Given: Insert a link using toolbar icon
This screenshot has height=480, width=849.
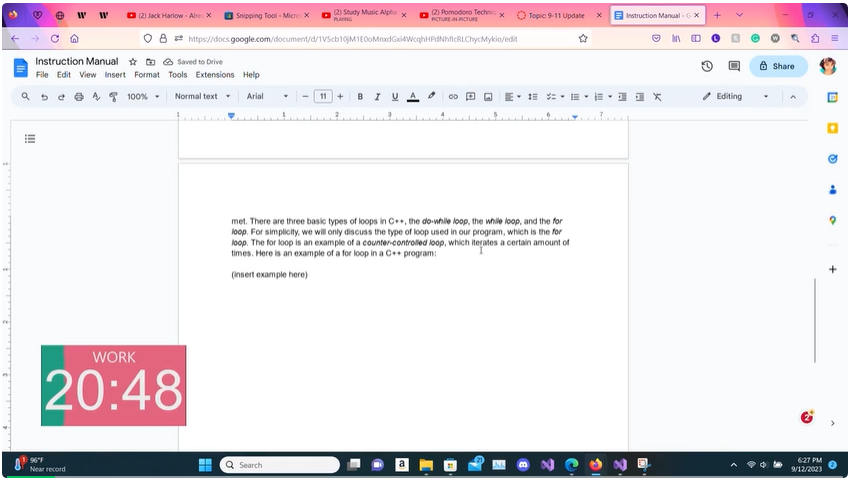Looking at the screenshot, I should point(453,97).
